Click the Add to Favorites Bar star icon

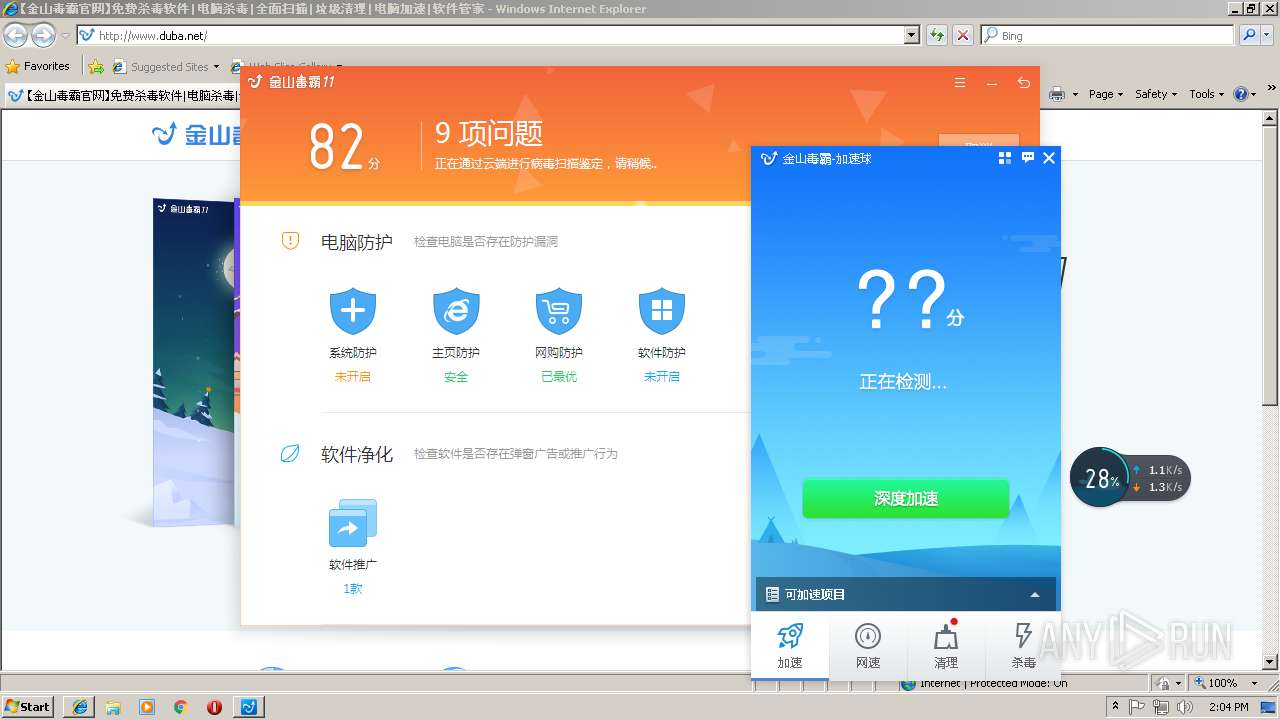tap(96, 67)
